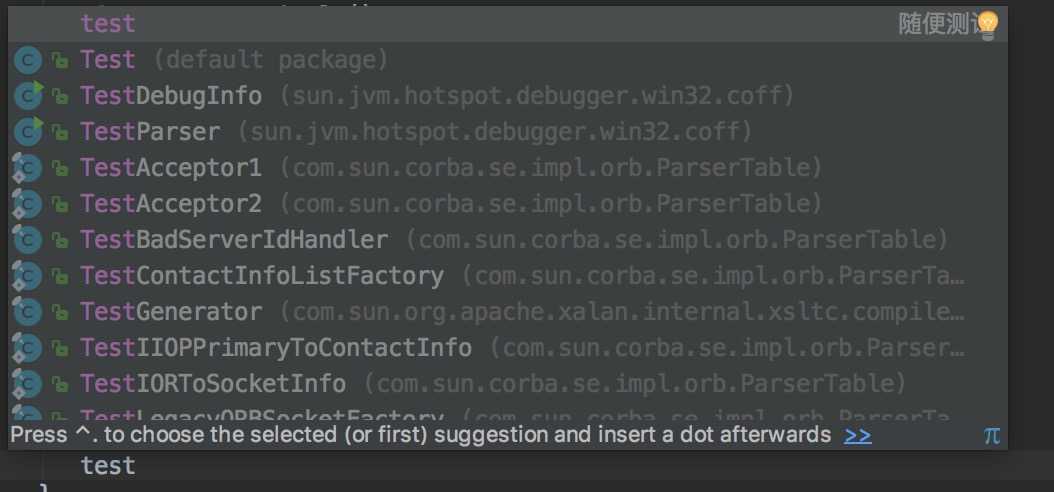
Task: Click the runnable class icon for TestDebugInfo
Action: (x=28, y=96)
